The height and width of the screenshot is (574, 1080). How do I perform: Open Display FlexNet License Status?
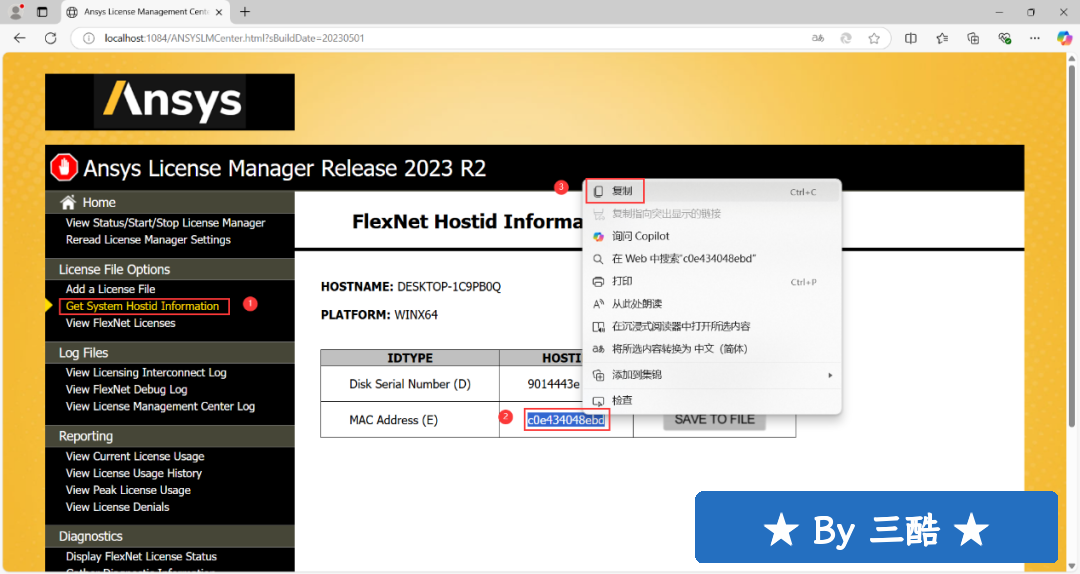point(141,557)
